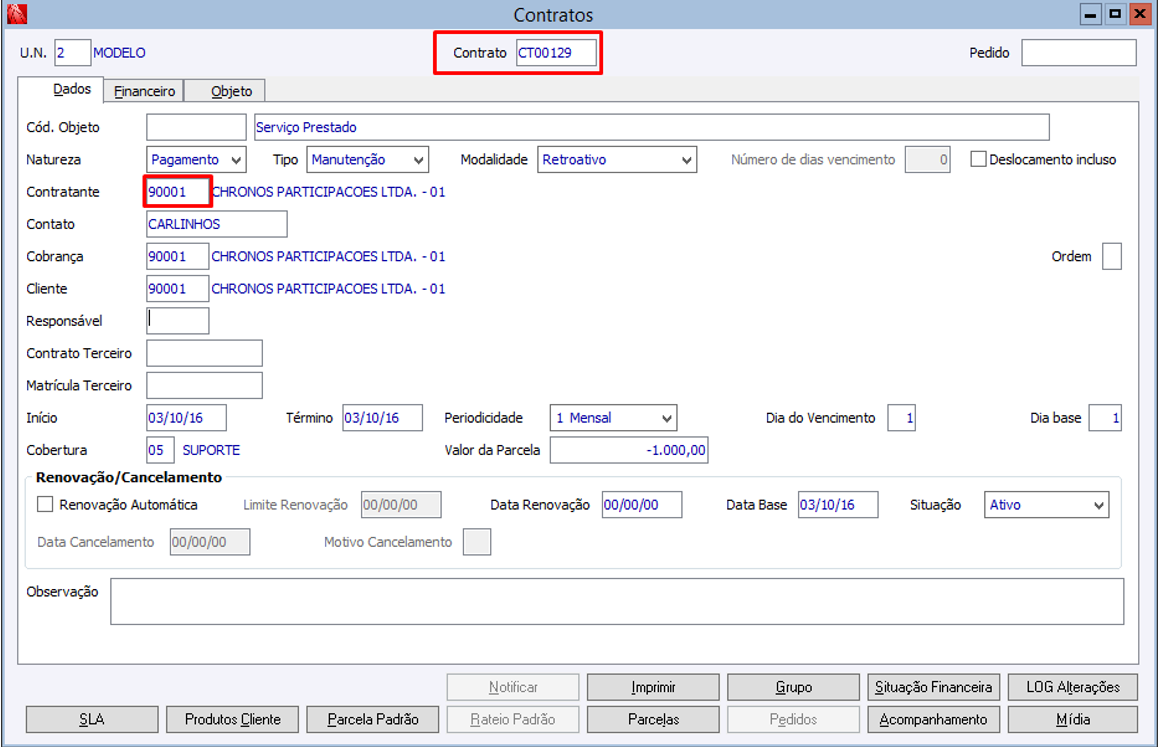This screenshot has width=1160, height=749.
Task: Click the Valor da Parcela field
Action: 629,450
